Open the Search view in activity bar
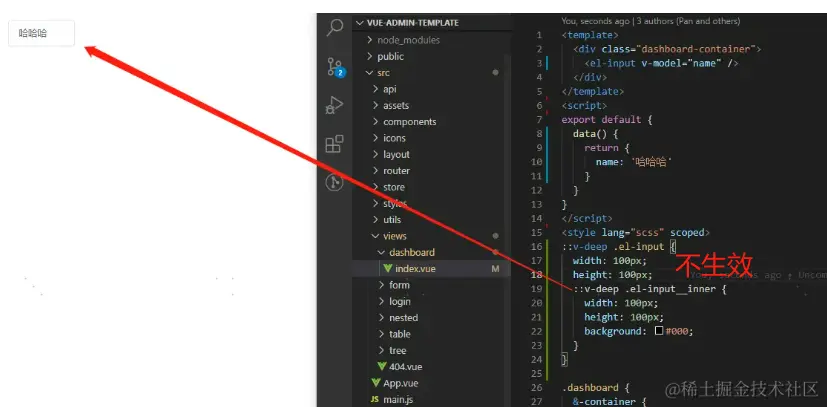The width and height of the screenshot is (827, 407). tap(335, 27)
